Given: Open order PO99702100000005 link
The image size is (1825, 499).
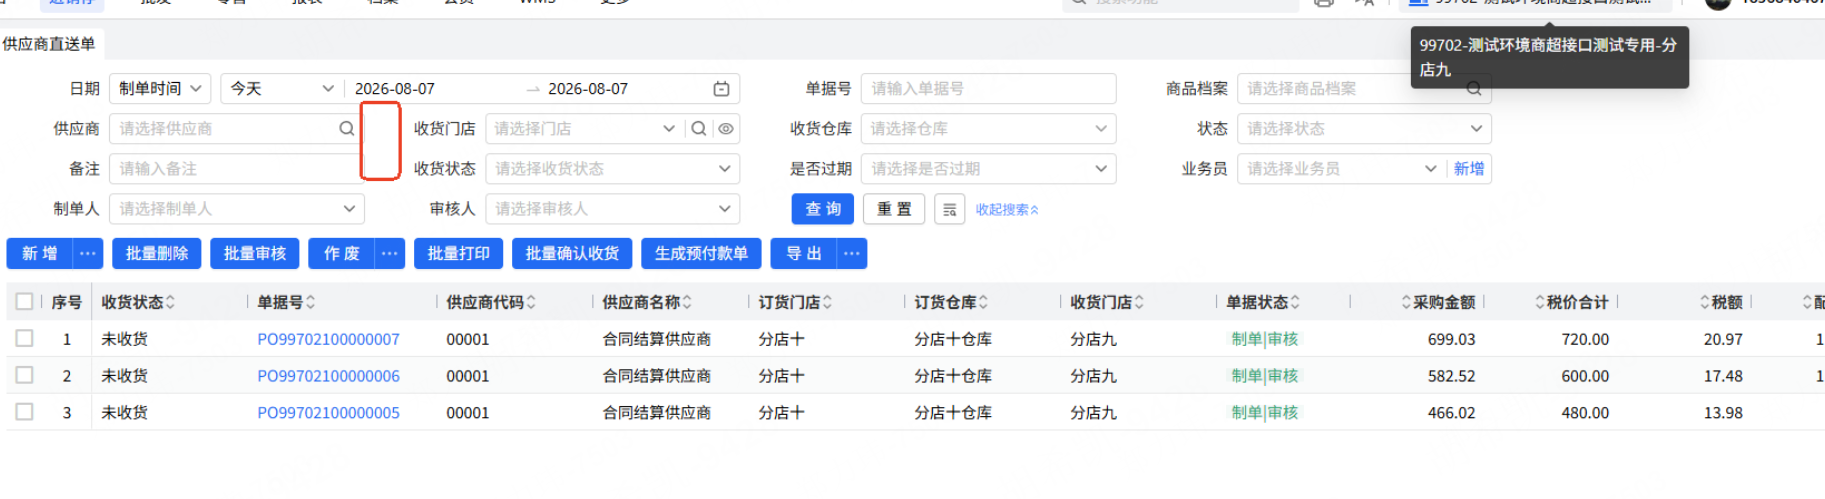Looking at the screenshot, I should (x=328, y=412).
